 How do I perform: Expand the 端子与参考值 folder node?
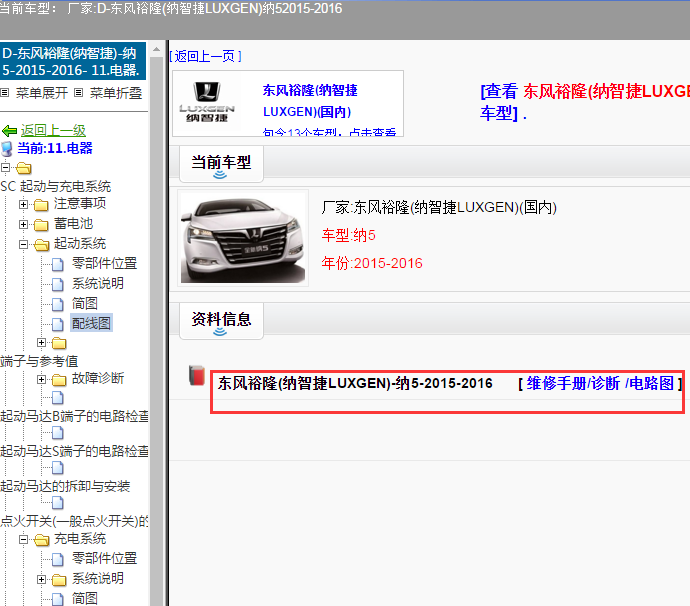(41, 342)
